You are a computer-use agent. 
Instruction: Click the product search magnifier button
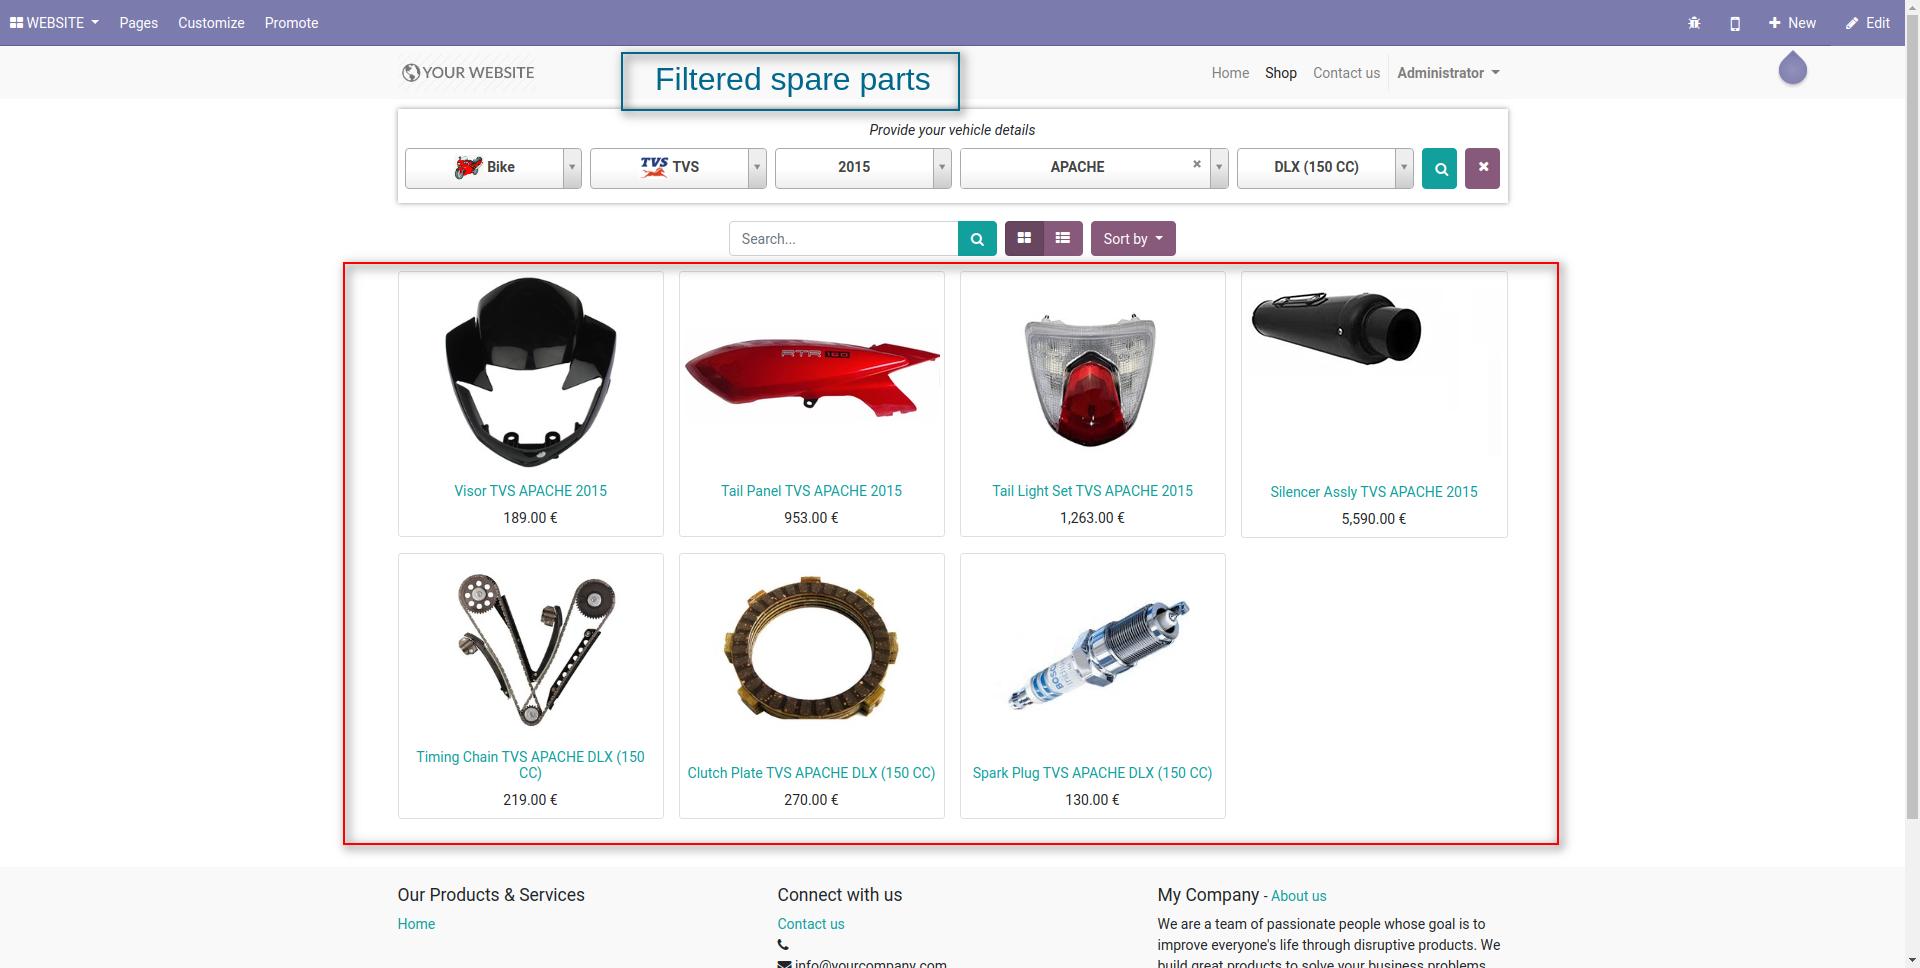(x=977, y=239)
